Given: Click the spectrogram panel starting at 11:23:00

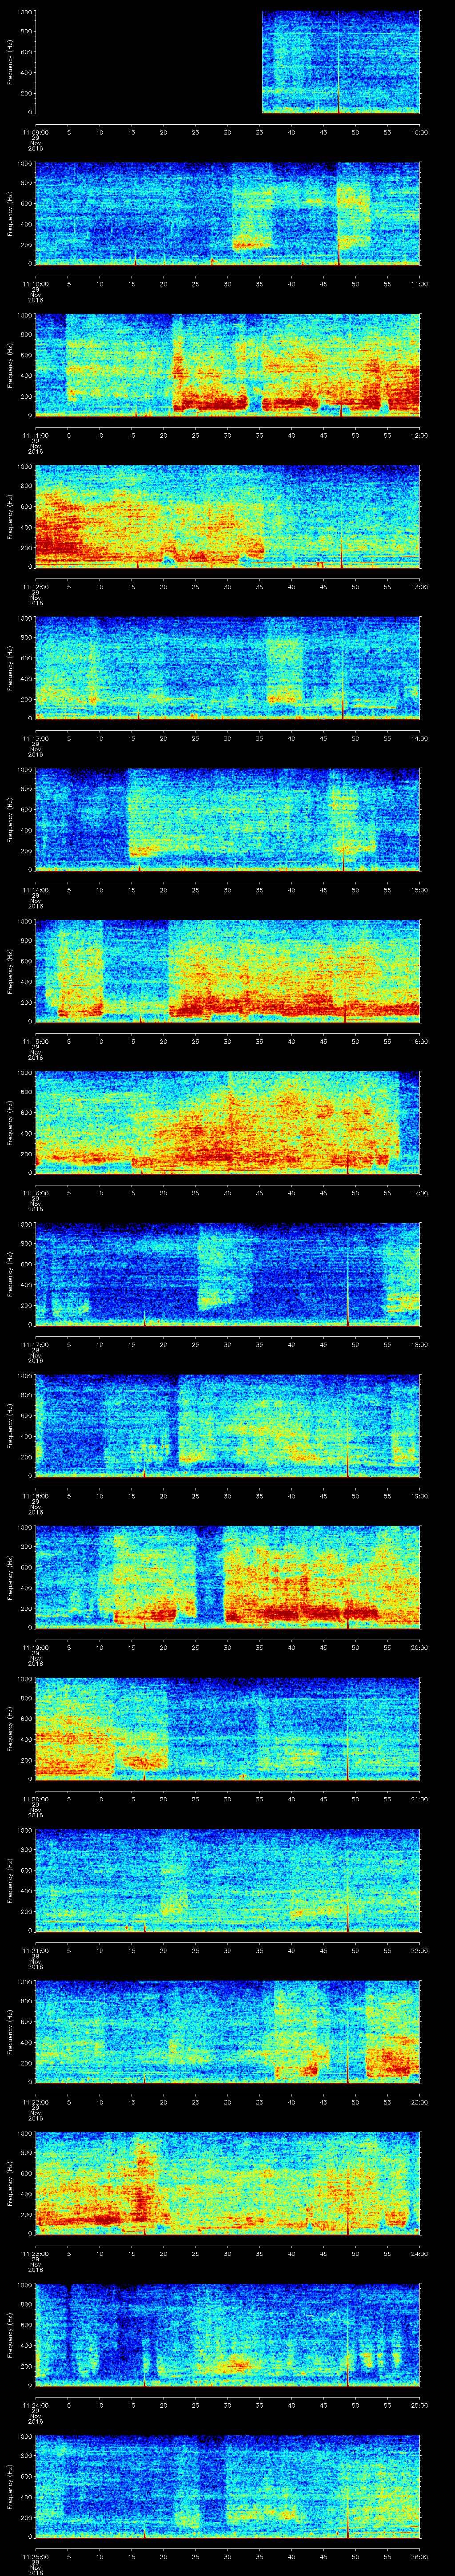Looking at the screenshot, I should 228,2183.
